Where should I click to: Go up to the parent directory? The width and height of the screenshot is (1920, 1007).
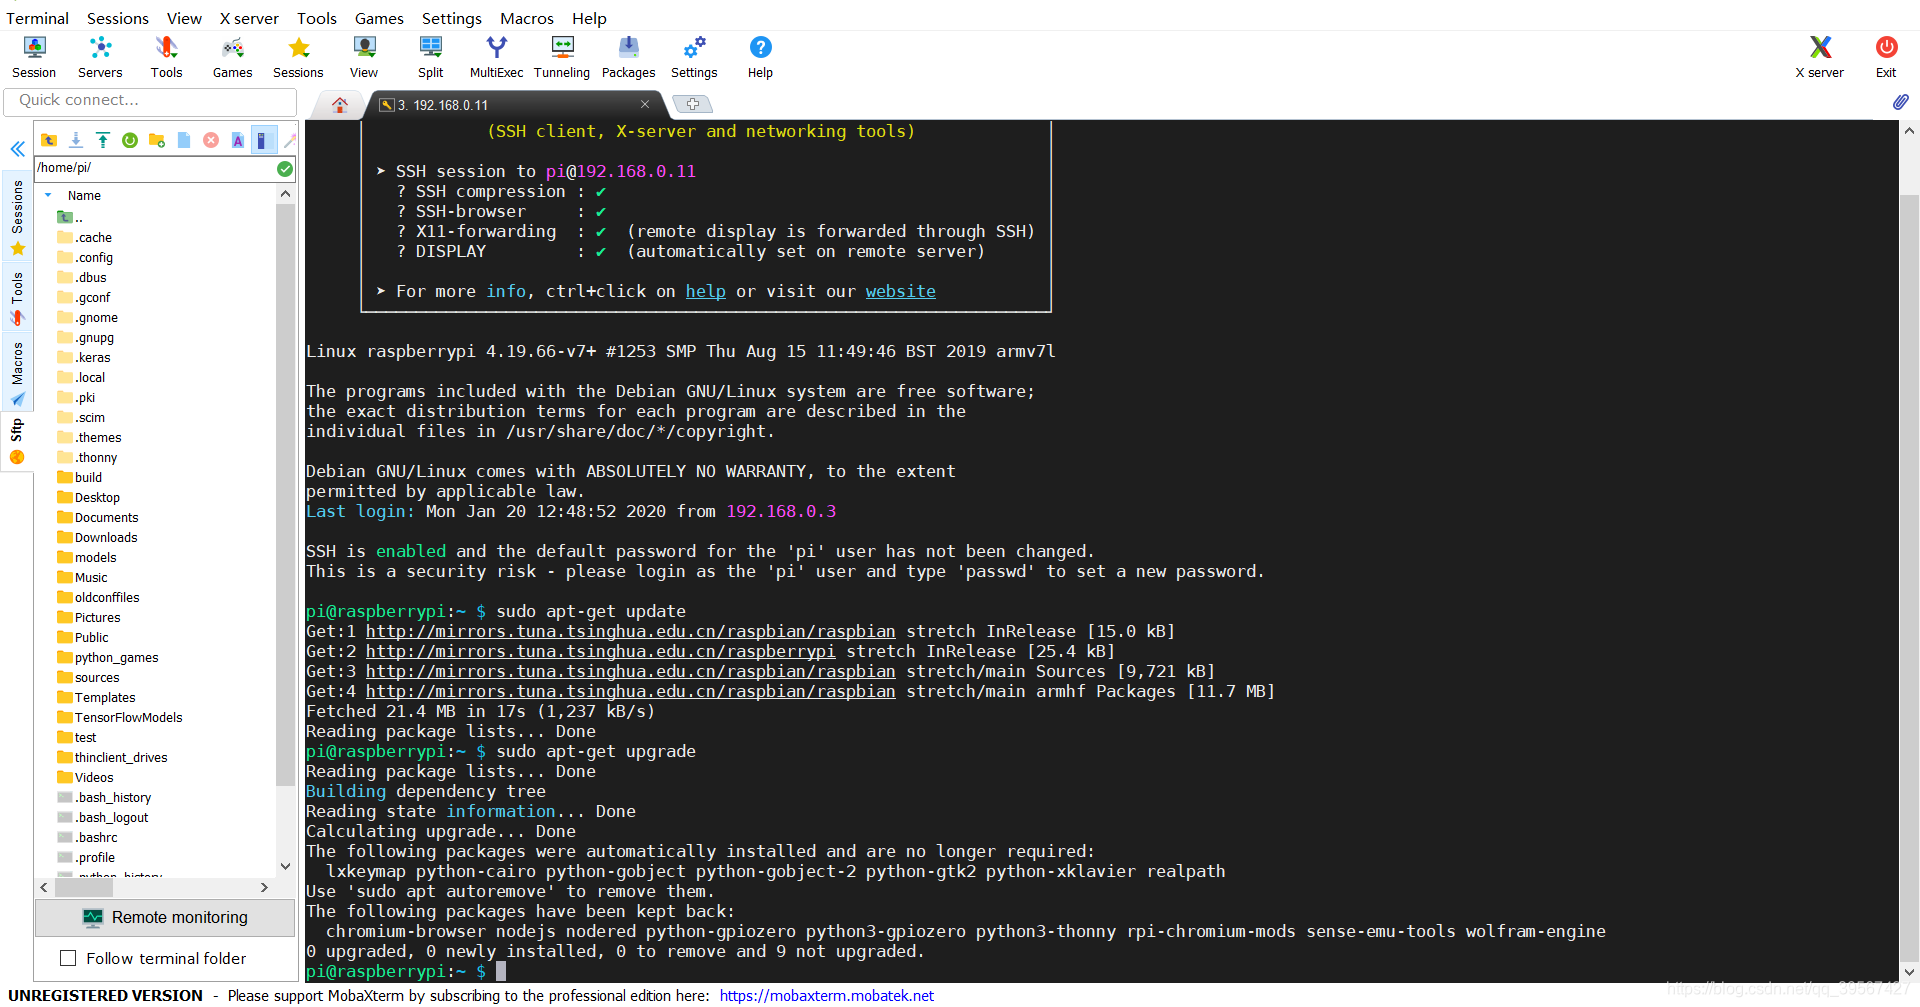click(x=49, y=140)
